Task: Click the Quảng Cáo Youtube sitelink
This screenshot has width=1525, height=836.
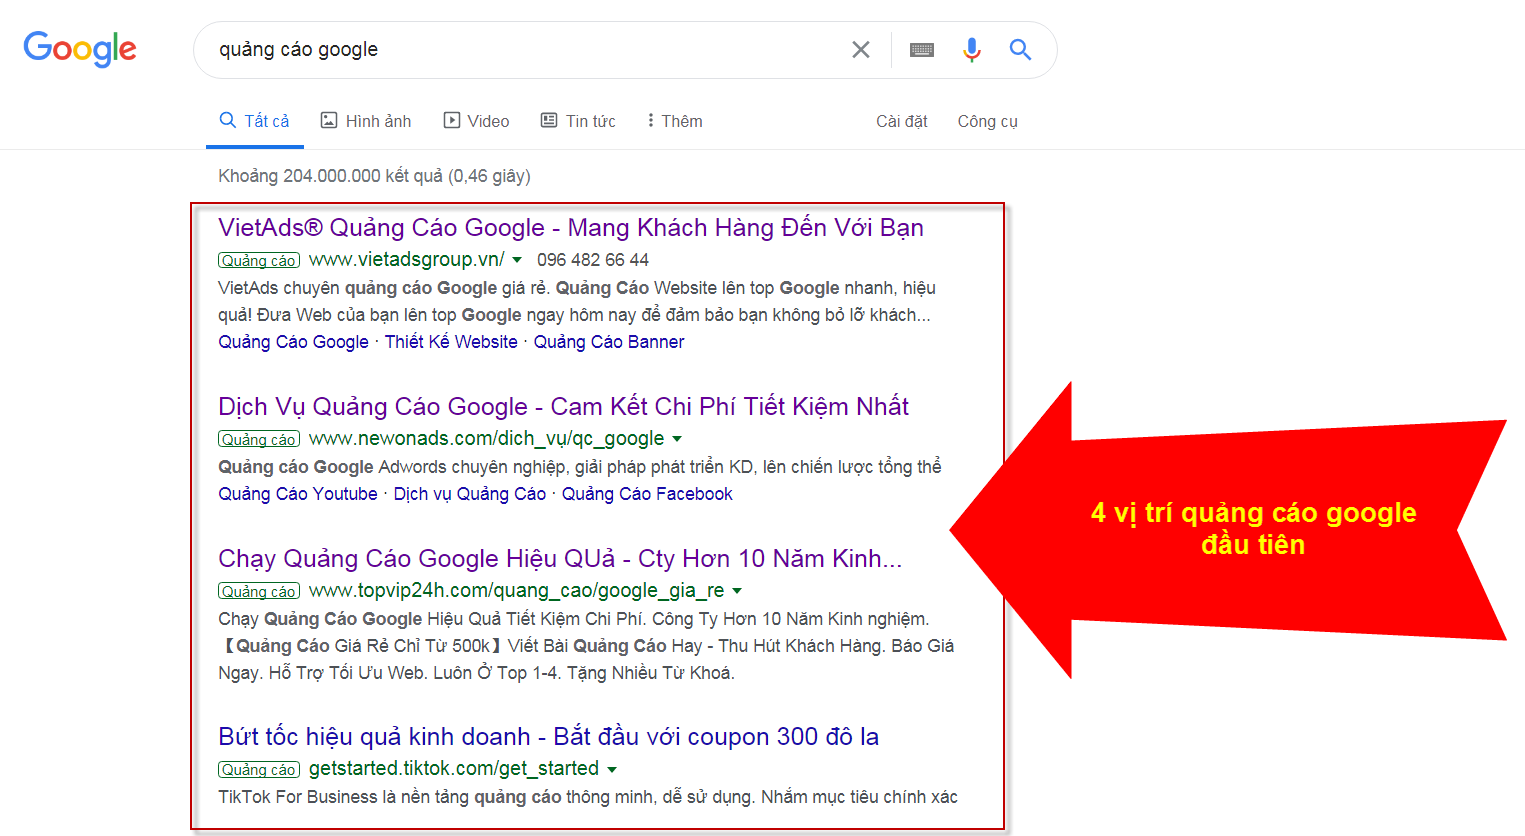Action: (x=297, y=493)
